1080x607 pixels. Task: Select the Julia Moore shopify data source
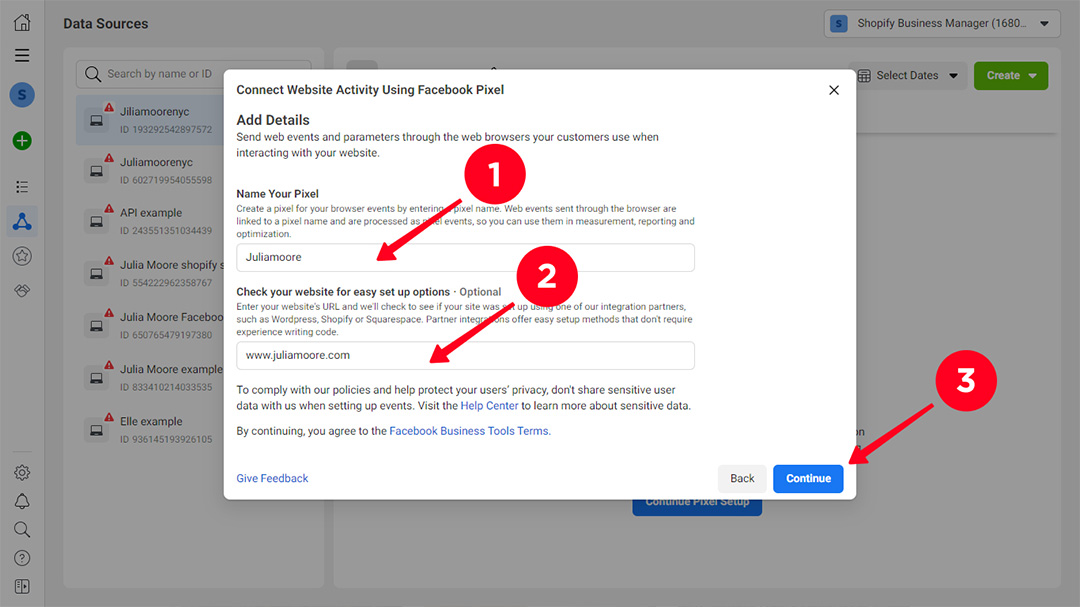[x=150, y=274]
